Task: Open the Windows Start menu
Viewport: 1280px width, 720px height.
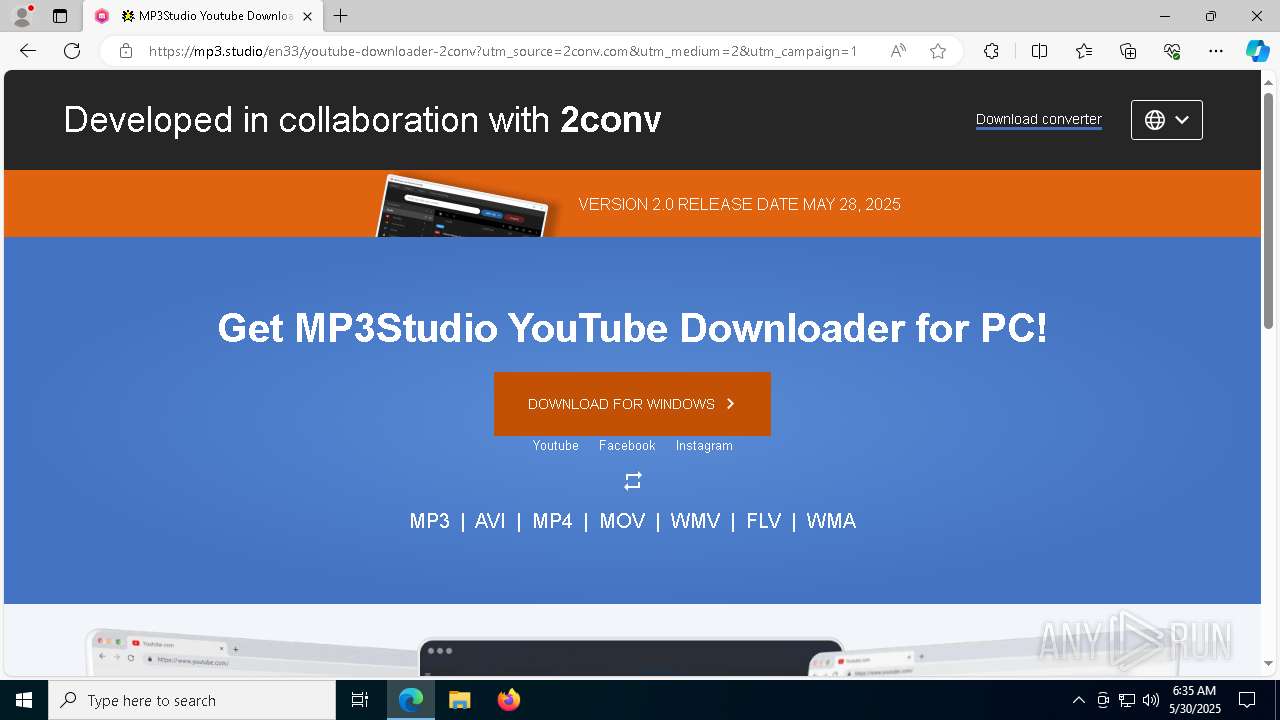Action: pyautogui.click(x=24, y=700)
